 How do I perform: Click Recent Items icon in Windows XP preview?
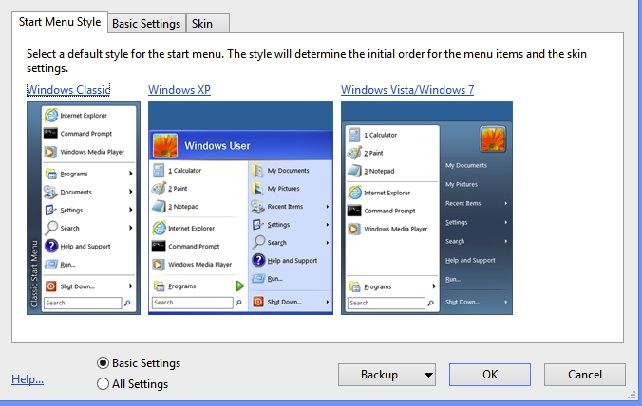pyautogui.click(x=258, y=206)
